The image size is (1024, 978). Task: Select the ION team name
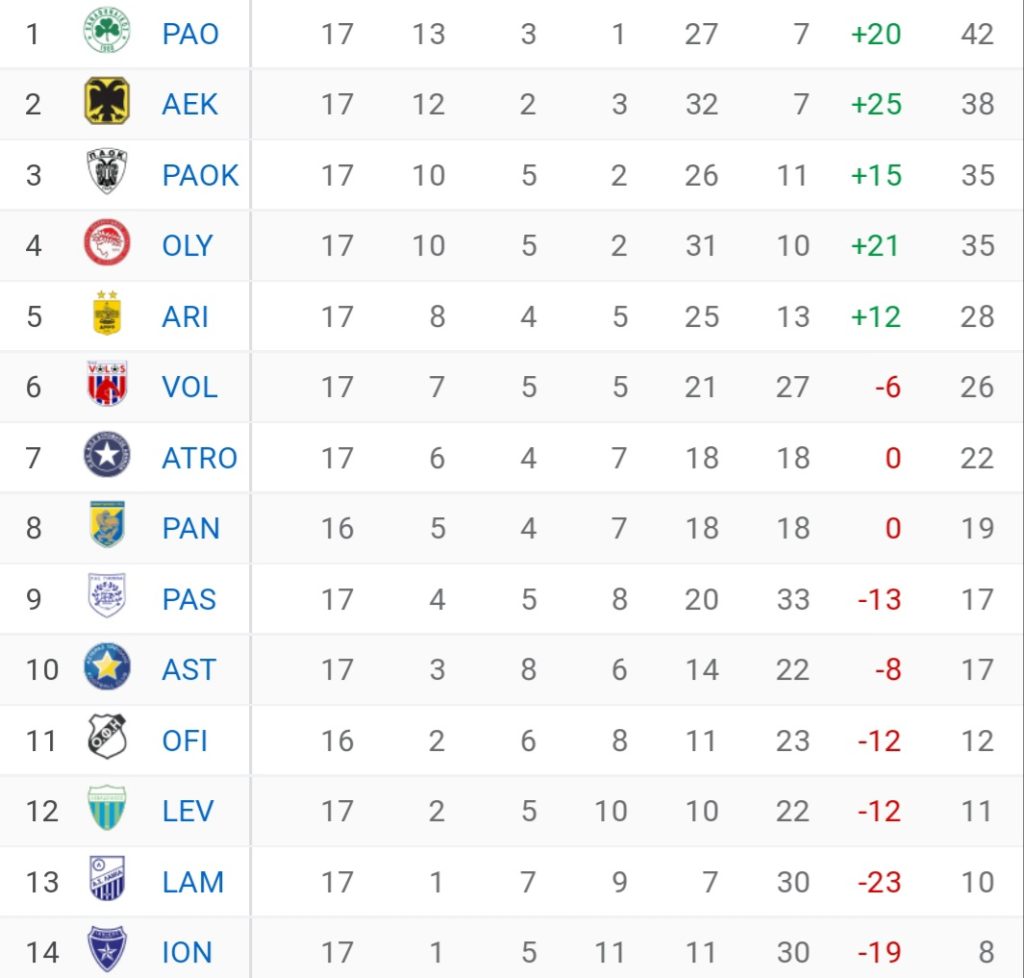(x=187, y=953)
